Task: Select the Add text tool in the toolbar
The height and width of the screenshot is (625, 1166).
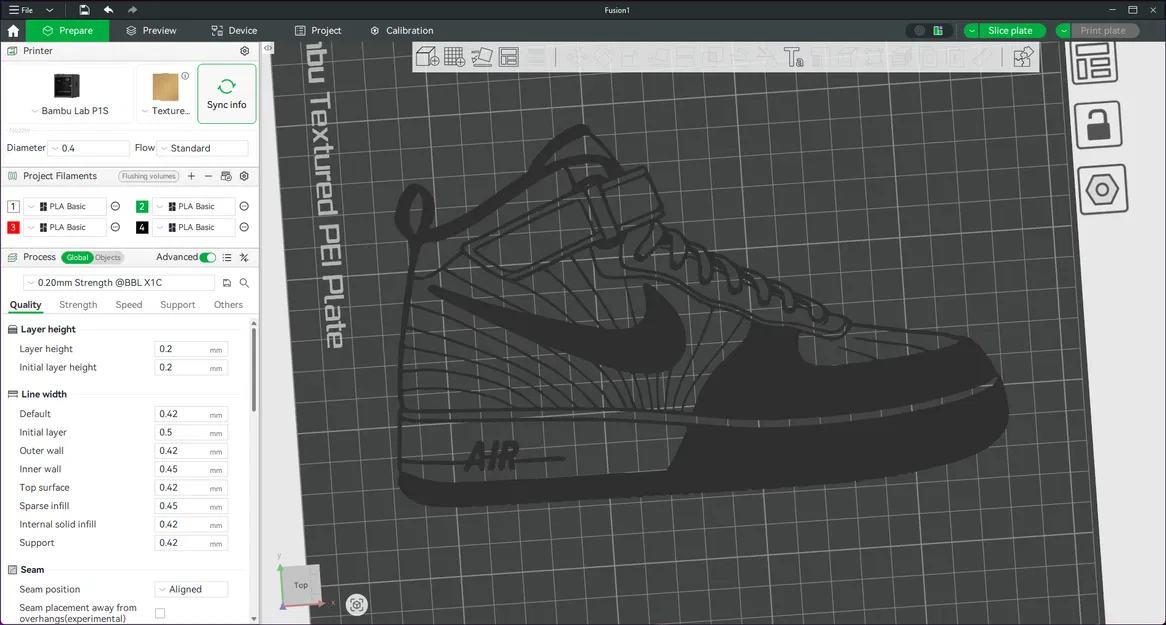Action: (x=794, y=57)
